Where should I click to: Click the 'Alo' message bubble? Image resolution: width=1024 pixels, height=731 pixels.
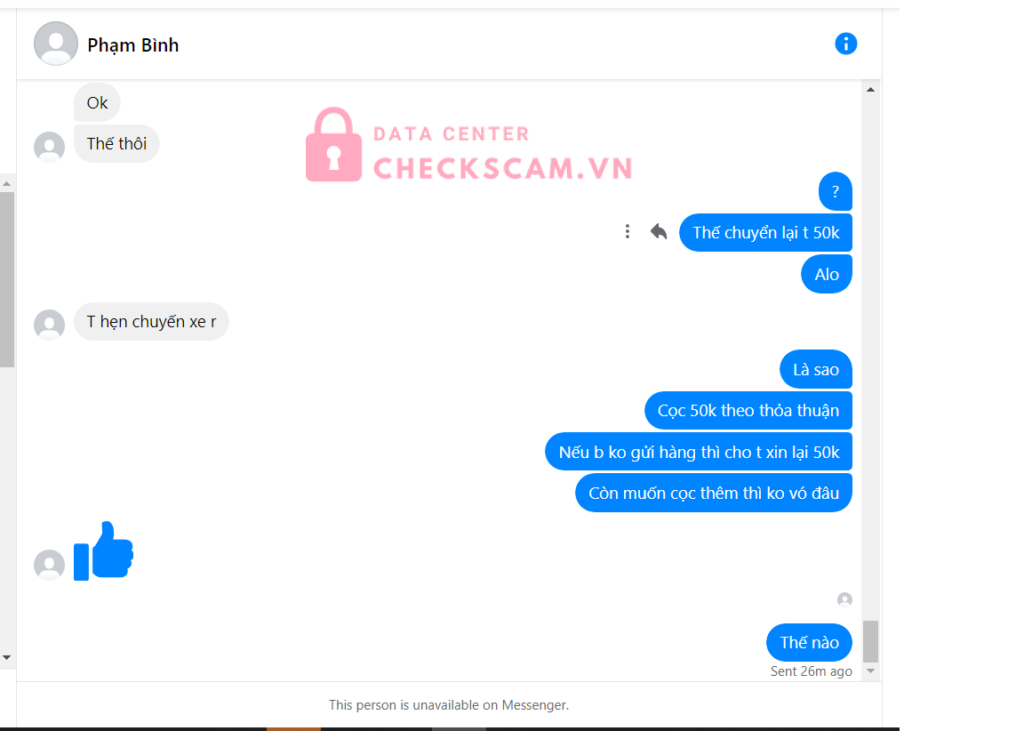(x=827, y=274)
